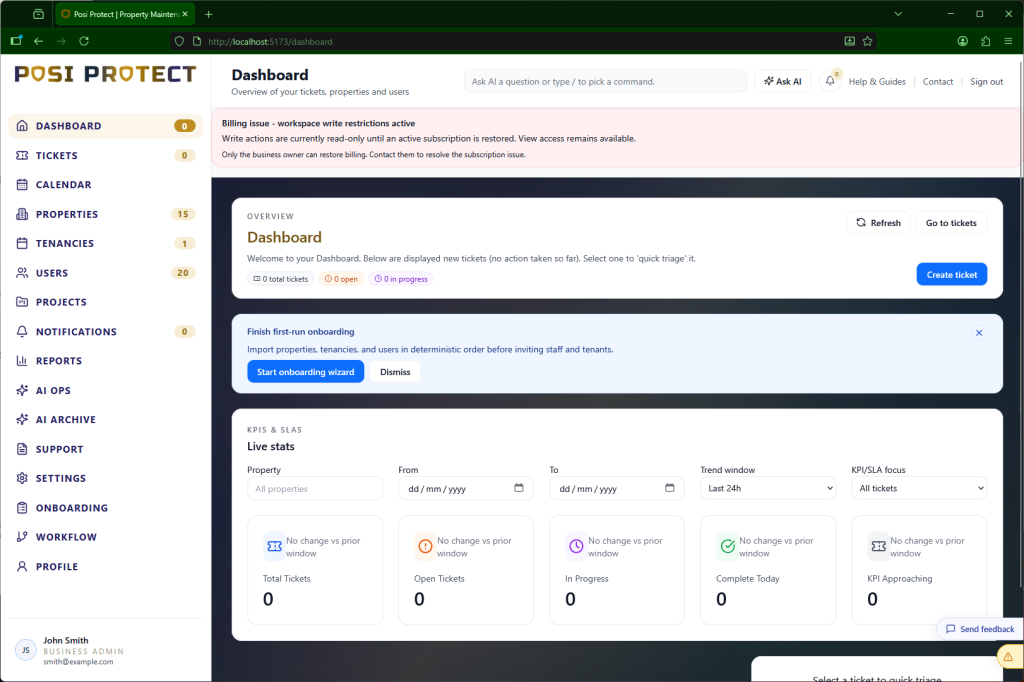Image resolution: width=1024 pixels, height=682 pixels.
Task: Expand the Trend window dropdown
Action: click(767, 488)
